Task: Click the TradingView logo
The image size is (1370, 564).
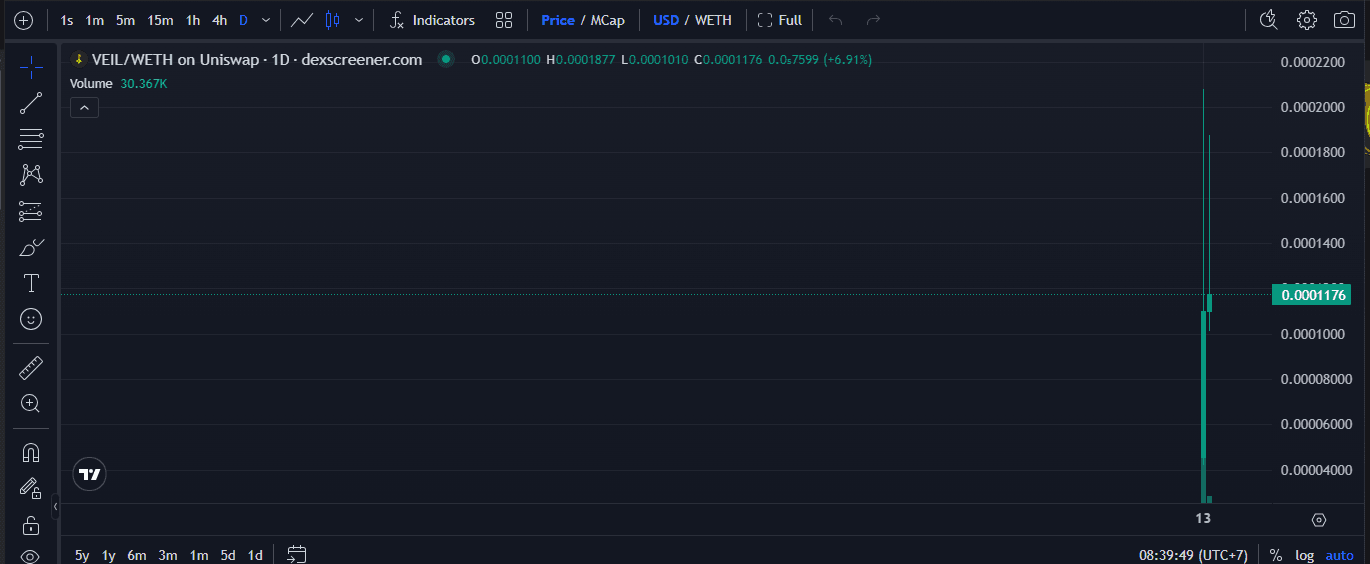Action: [x=90, y=474]
